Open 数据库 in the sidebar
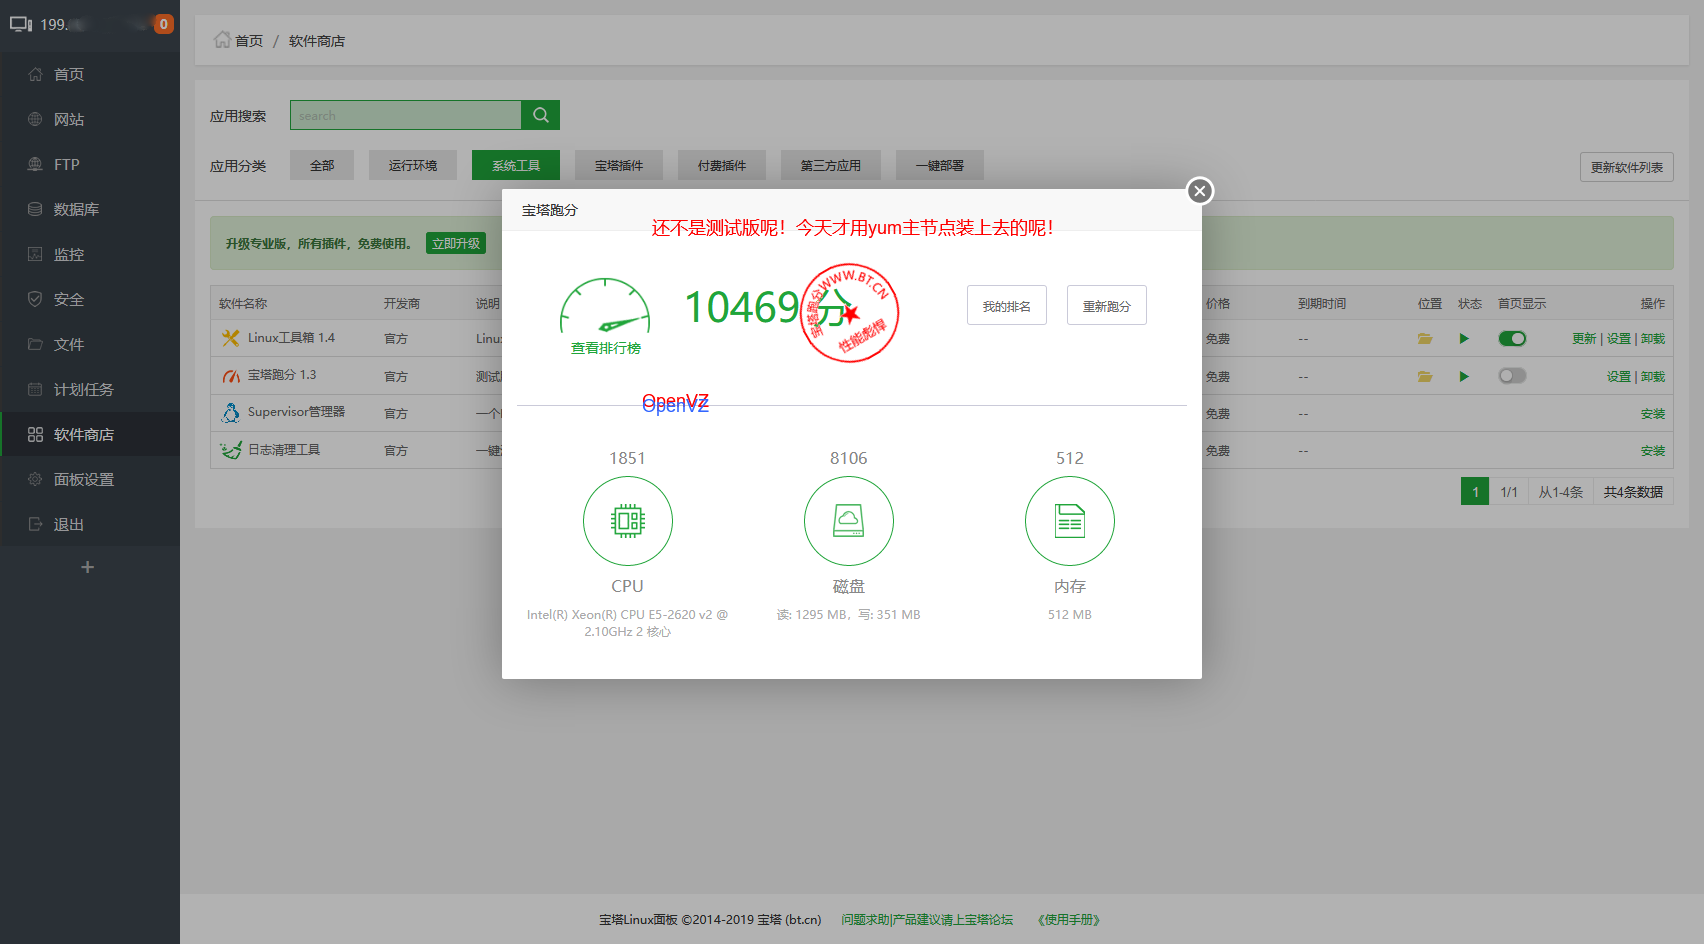This screenshot has width=1704, height=944. coord(90,209)
